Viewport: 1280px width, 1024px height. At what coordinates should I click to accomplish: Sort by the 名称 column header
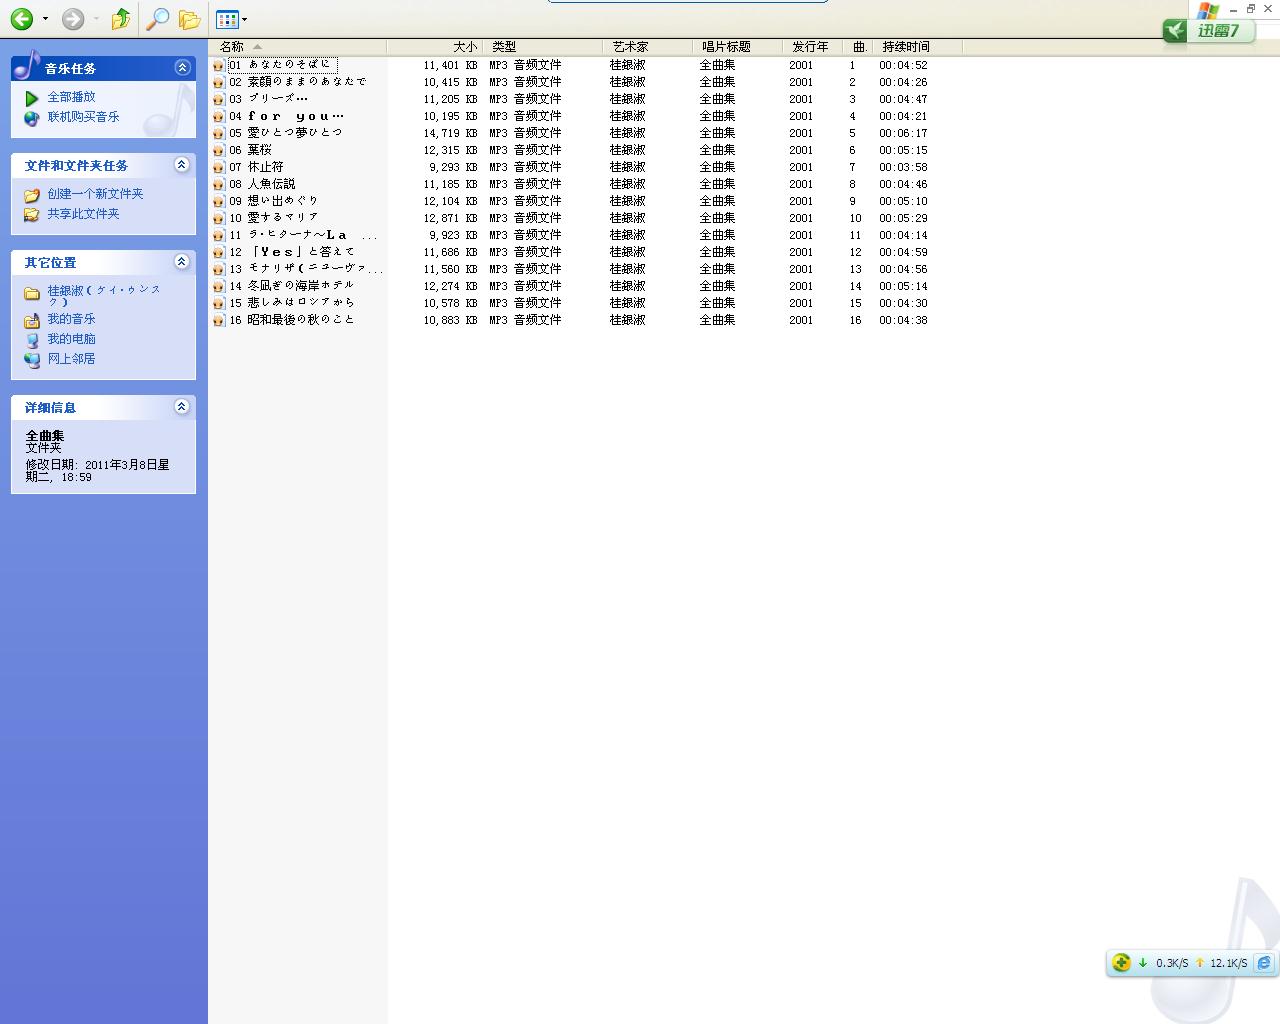[298, 47]
